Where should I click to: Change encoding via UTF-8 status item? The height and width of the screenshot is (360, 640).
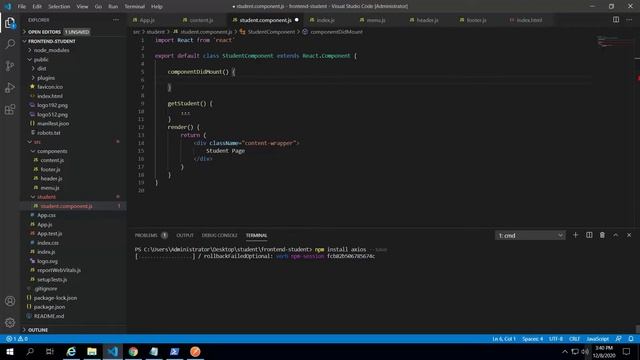(556, 339)
